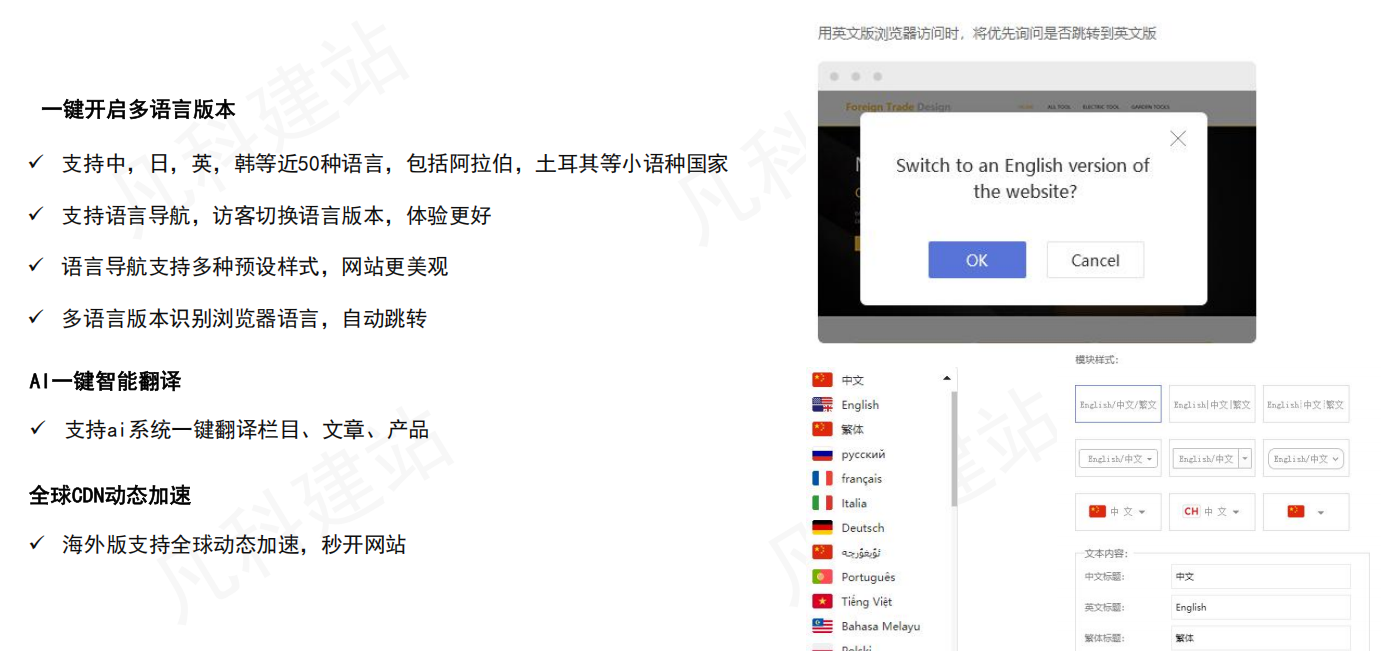Viewport: 1395px width, 651px height.
Task: Click the flag beside the Uyghur-script language
Action: (822, 552)
